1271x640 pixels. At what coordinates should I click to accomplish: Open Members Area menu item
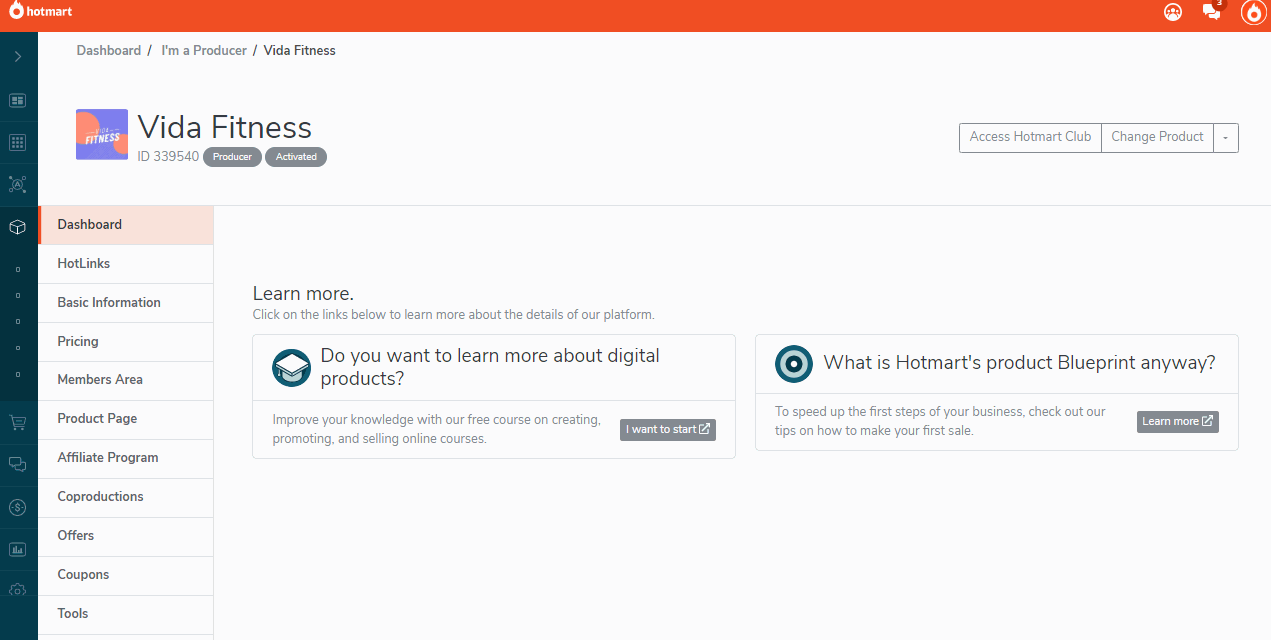(126, 380)
